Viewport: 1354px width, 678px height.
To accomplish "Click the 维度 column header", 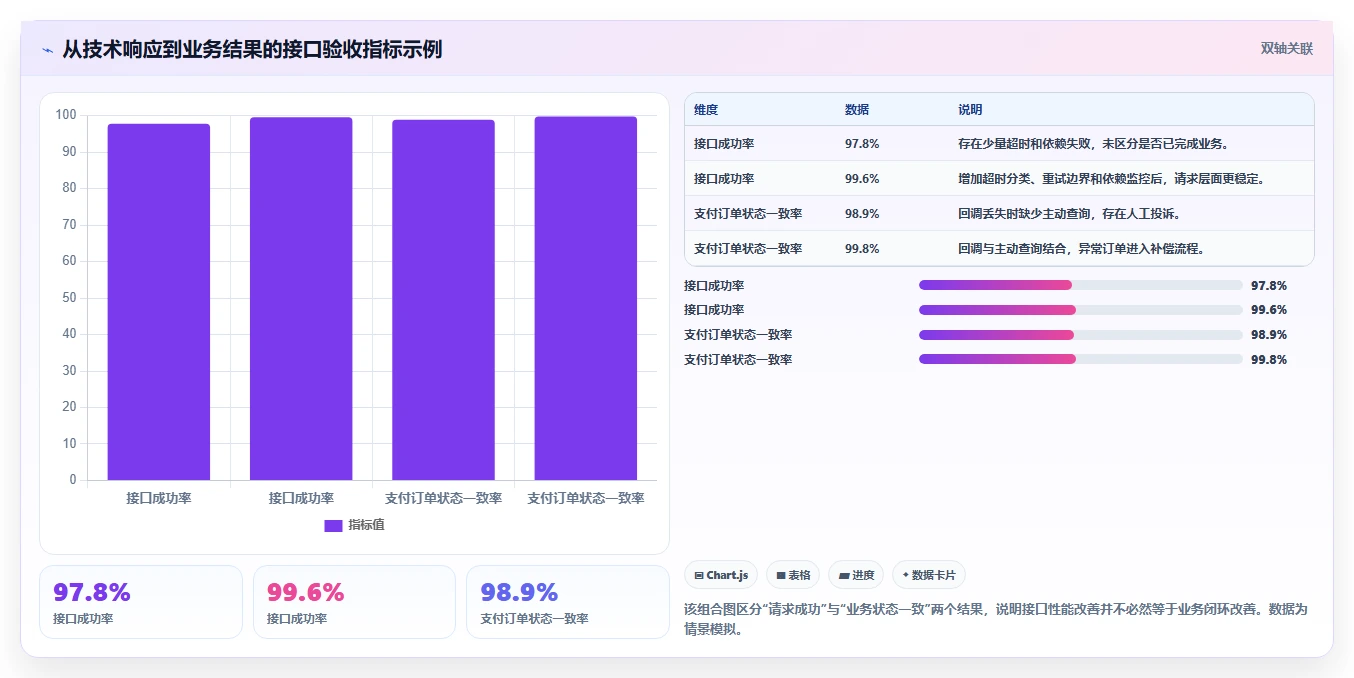I will click(706, 110).
